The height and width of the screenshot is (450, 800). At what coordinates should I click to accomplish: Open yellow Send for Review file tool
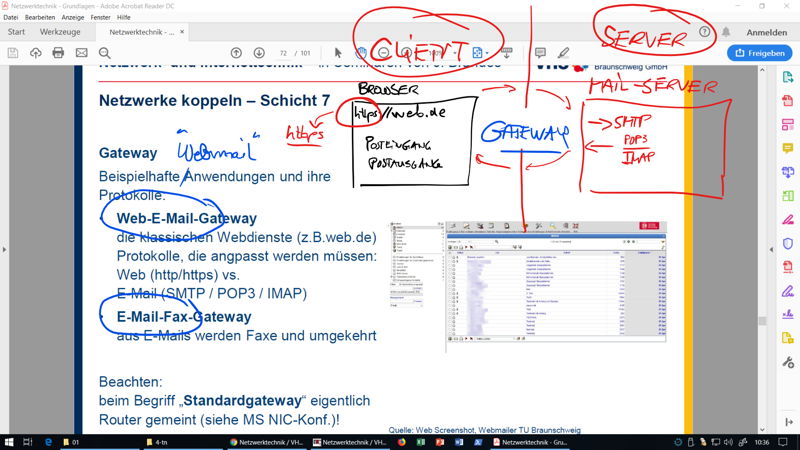(x=787, y=338)
